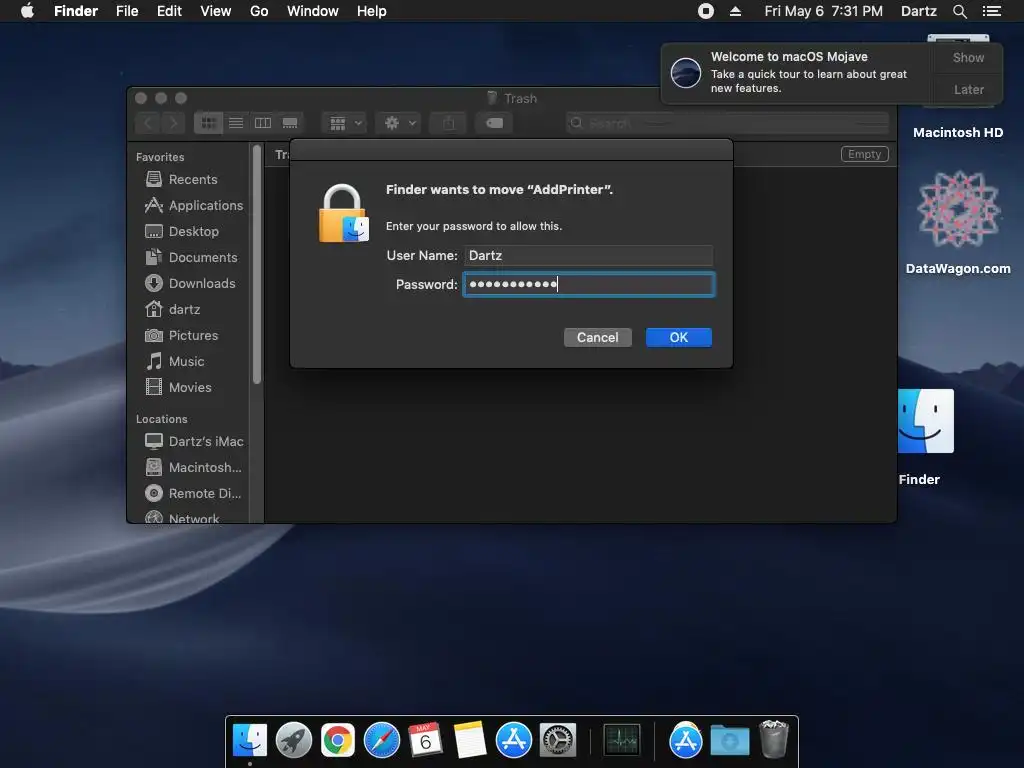Open the Dartz user menu
Image resolution: width=1024 pixels, height=768 pixels.
coord(919,11)
